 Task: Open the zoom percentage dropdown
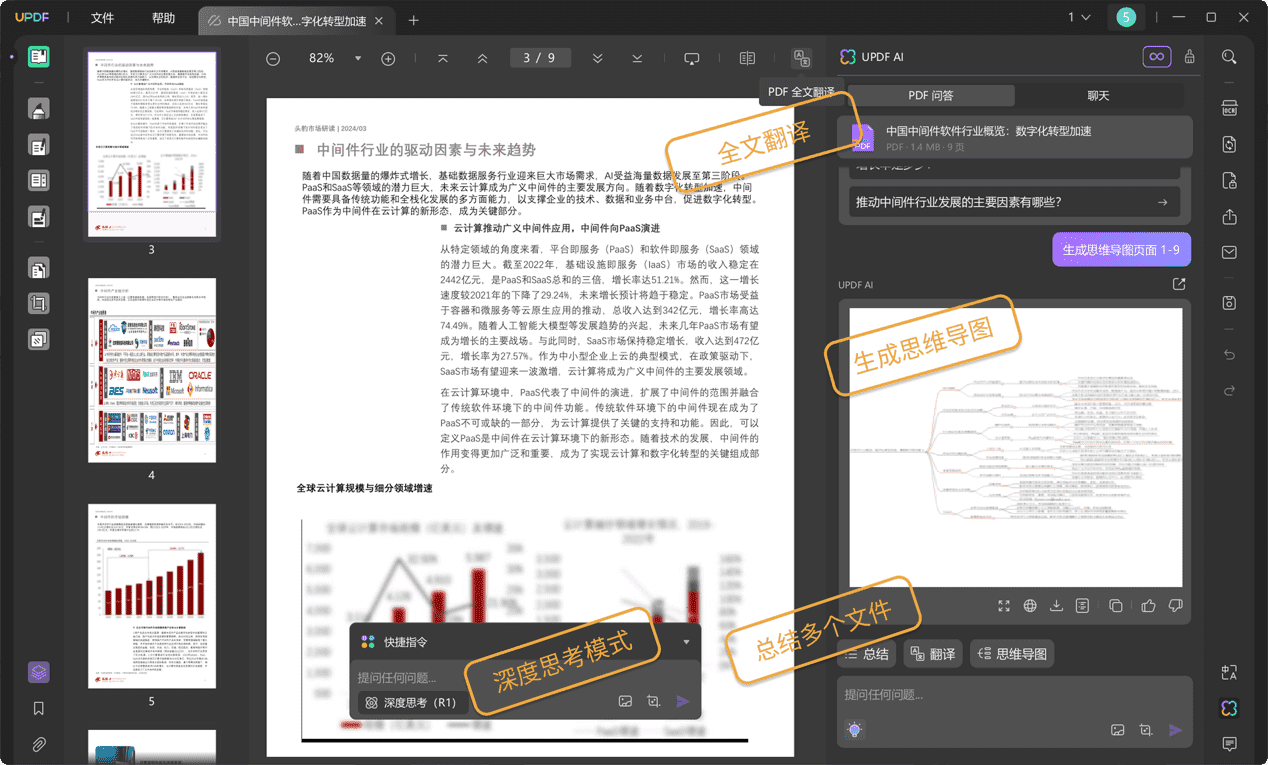point(358,59)
